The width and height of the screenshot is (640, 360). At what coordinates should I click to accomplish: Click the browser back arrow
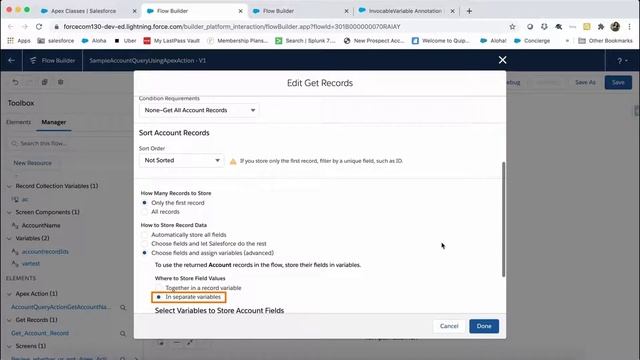[11, 27]
